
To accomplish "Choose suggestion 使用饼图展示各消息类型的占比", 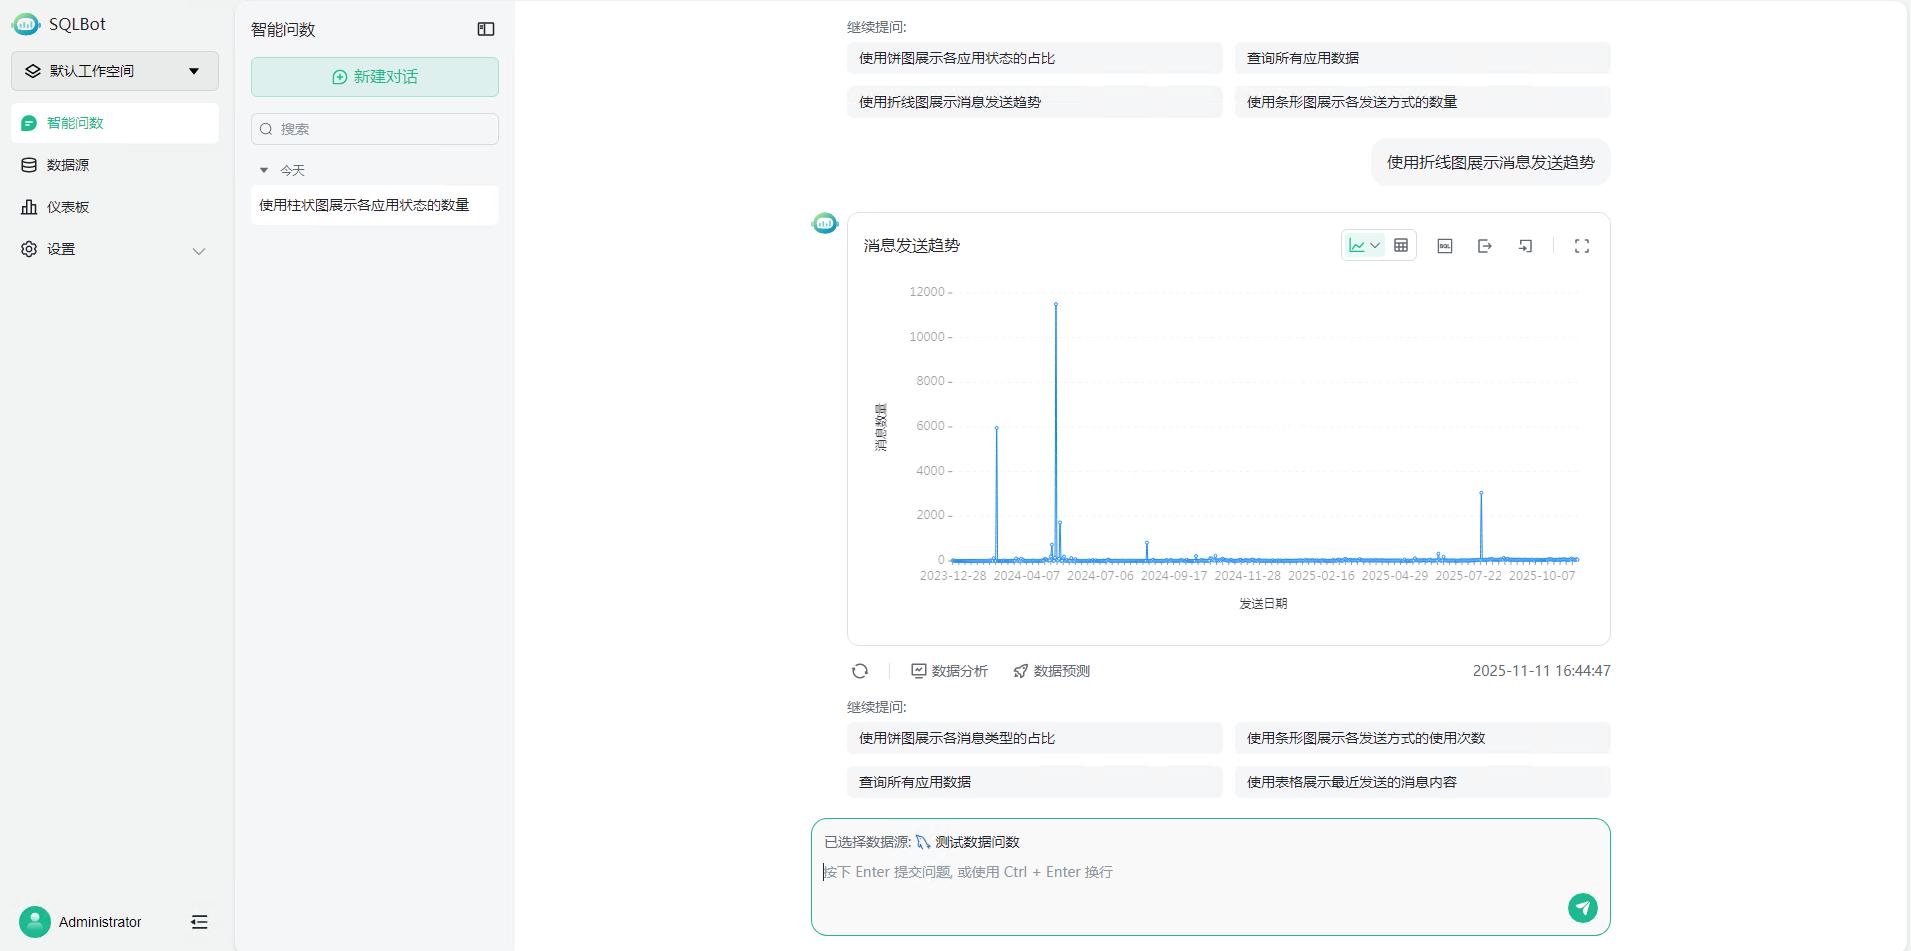I will point(1035,738).
